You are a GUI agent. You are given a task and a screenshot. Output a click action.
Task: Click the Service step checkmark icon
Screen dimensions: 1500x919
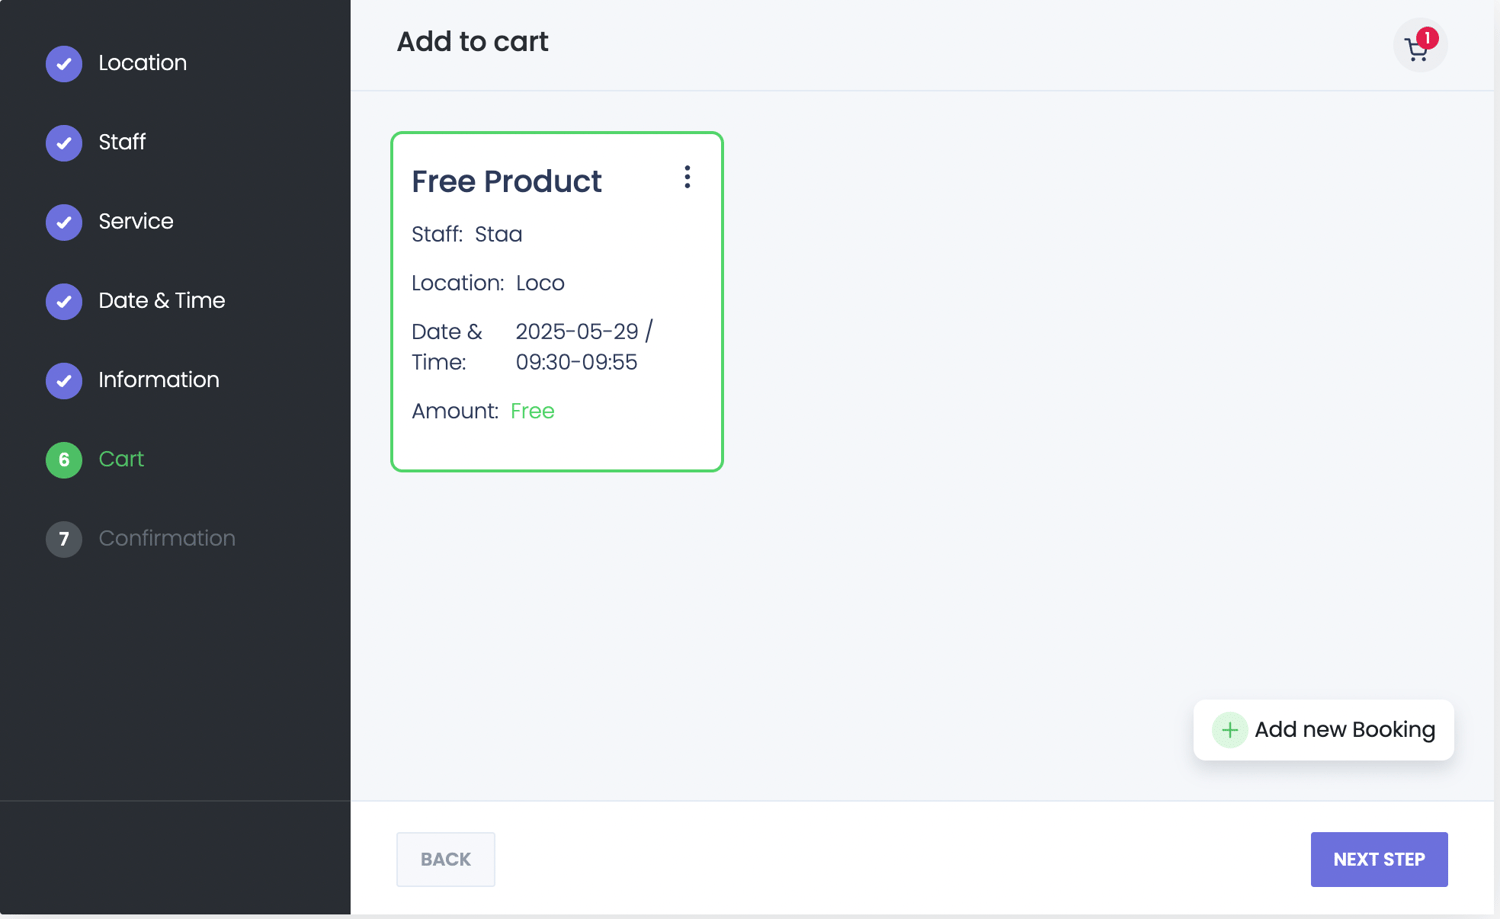(64, 222)
